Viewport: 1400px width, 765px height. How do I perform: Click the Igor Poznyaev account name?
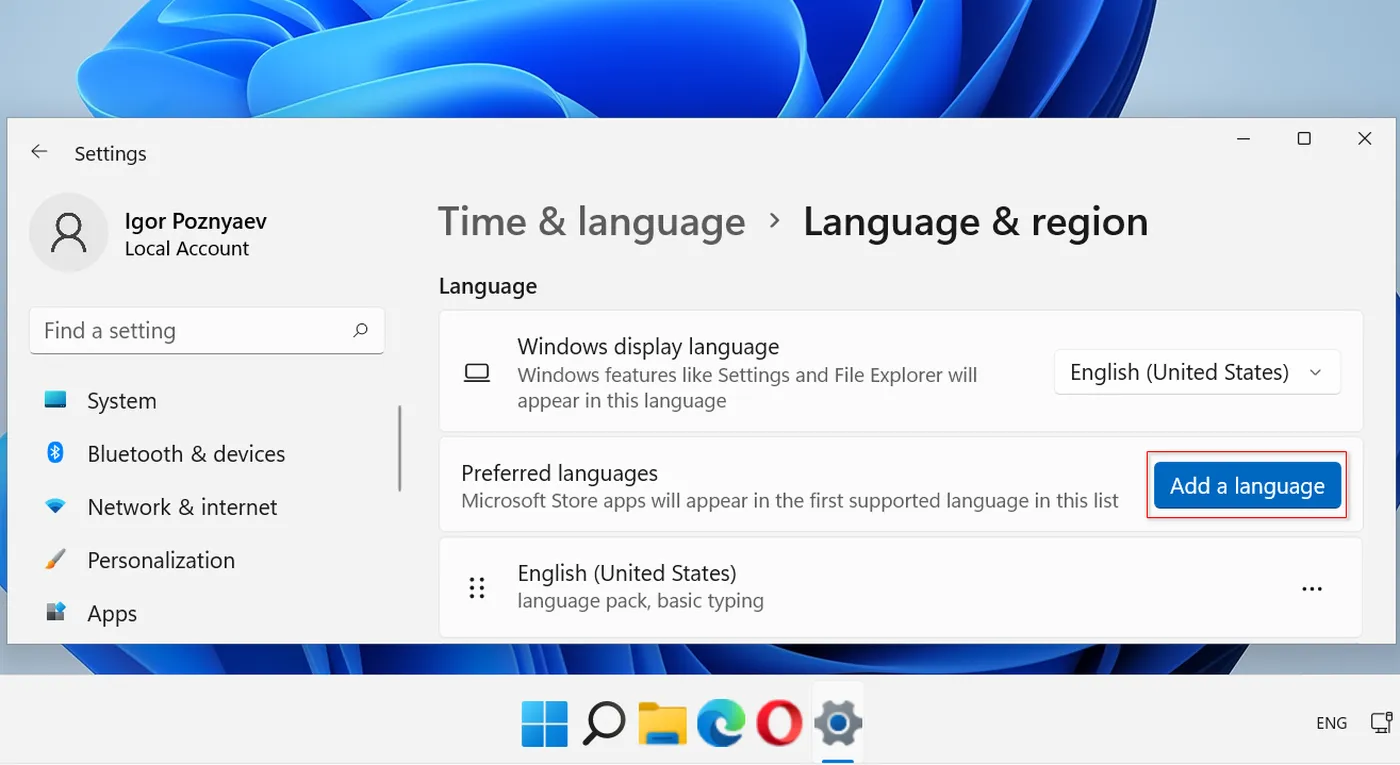pyautogui.click(x=196, y=221)
